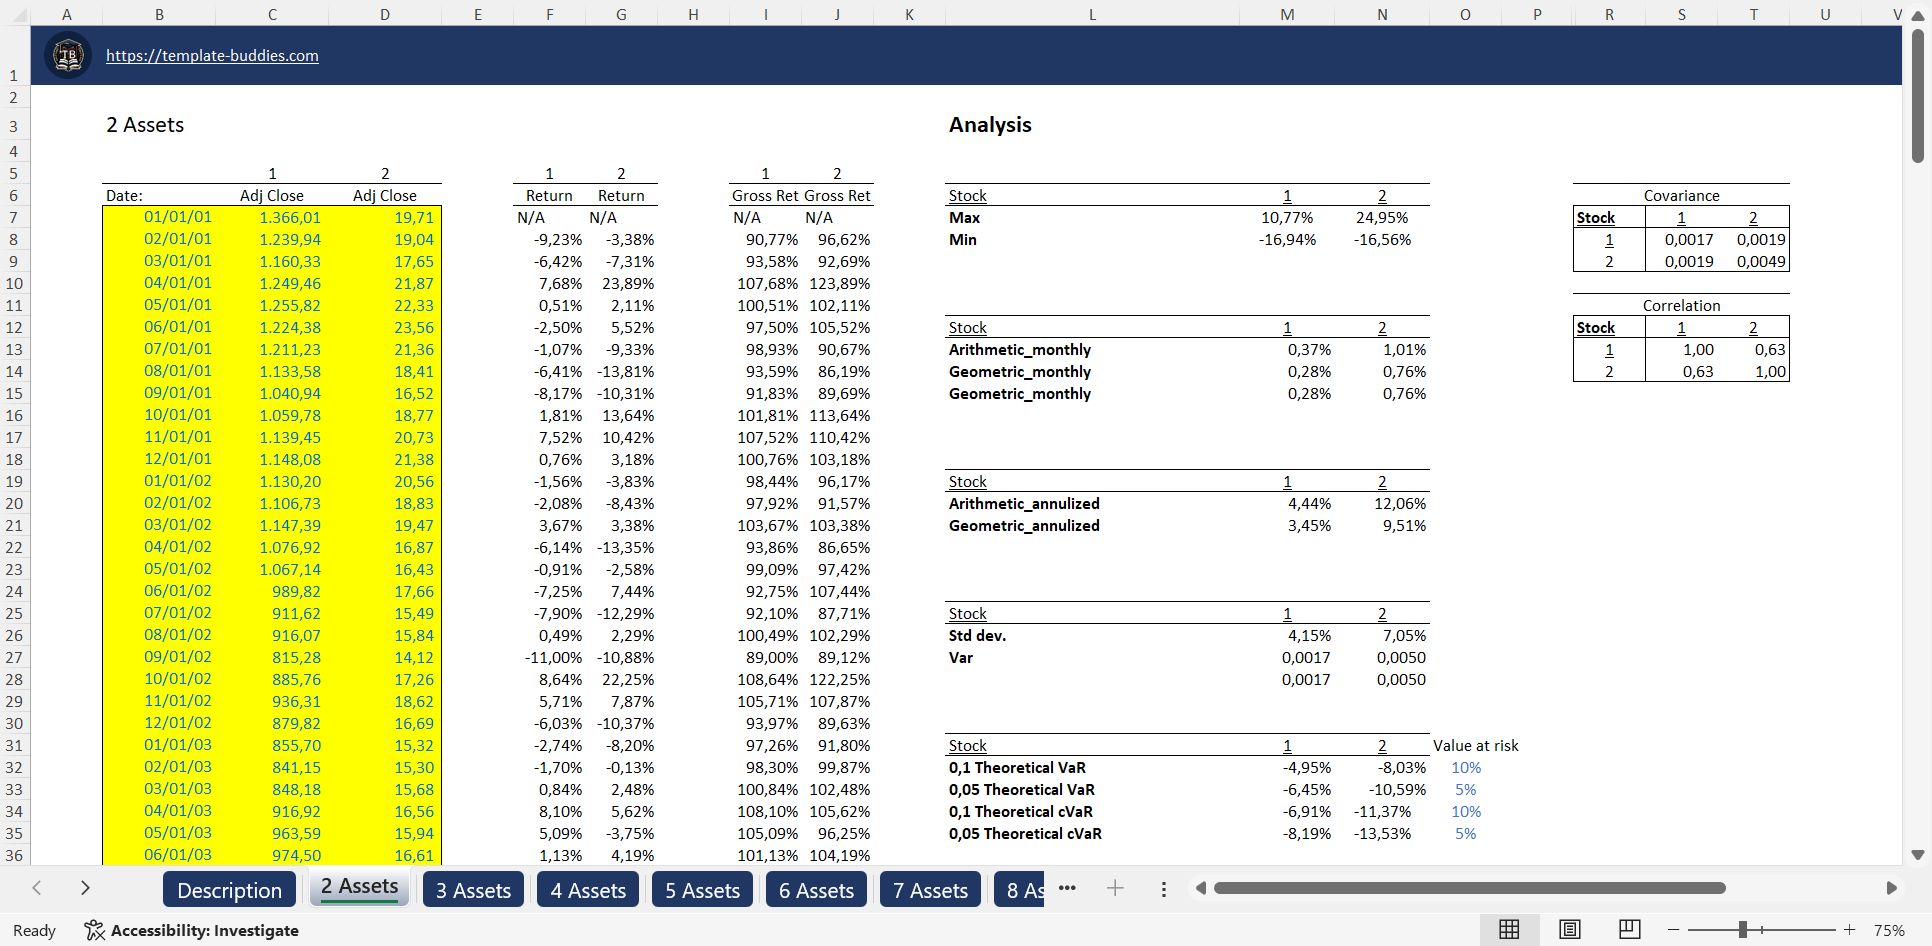Select the 10,77% Max value
The width and height of the screenshot is (1932, 946).
coord(1287,217)
